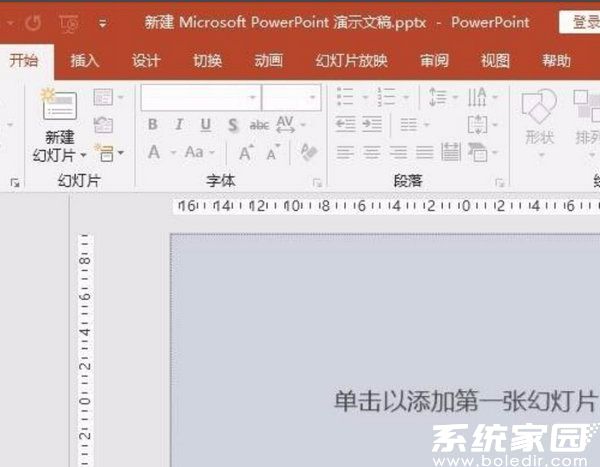Screen dimensions: 600x467
Task: Switch to the Animations (动画) tab
Action: coord(268,61)
